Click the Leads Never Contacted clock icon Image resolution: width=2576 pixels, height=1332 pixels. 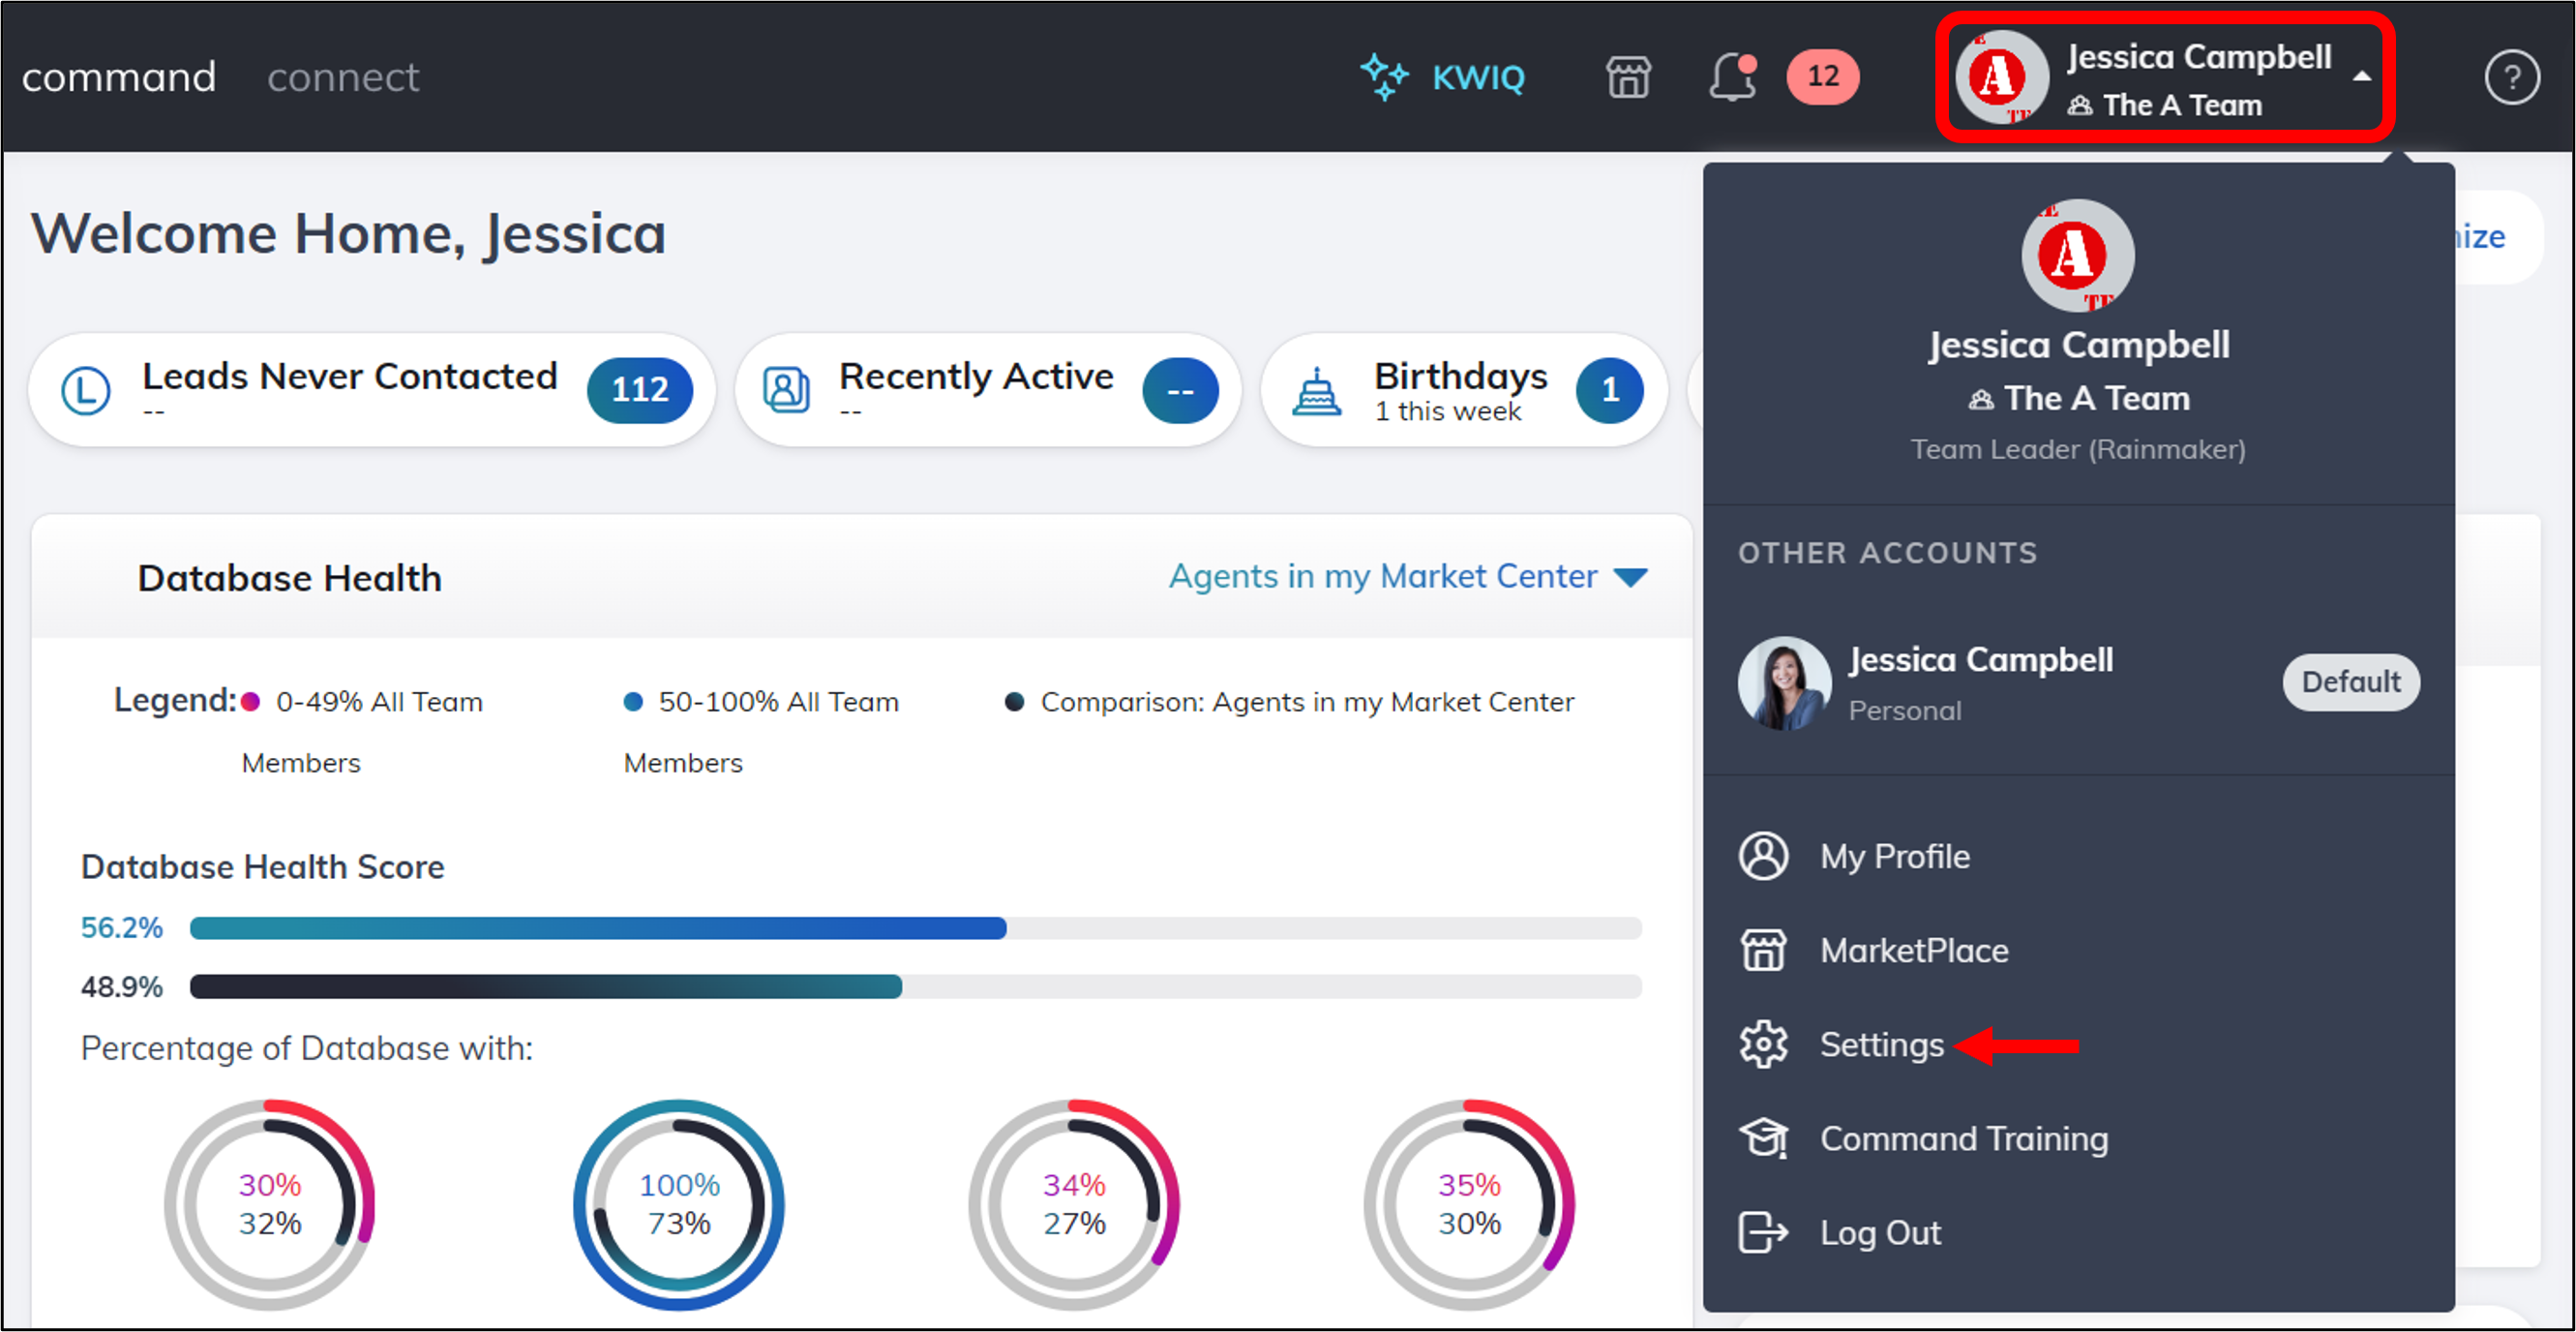pos(86,390)
